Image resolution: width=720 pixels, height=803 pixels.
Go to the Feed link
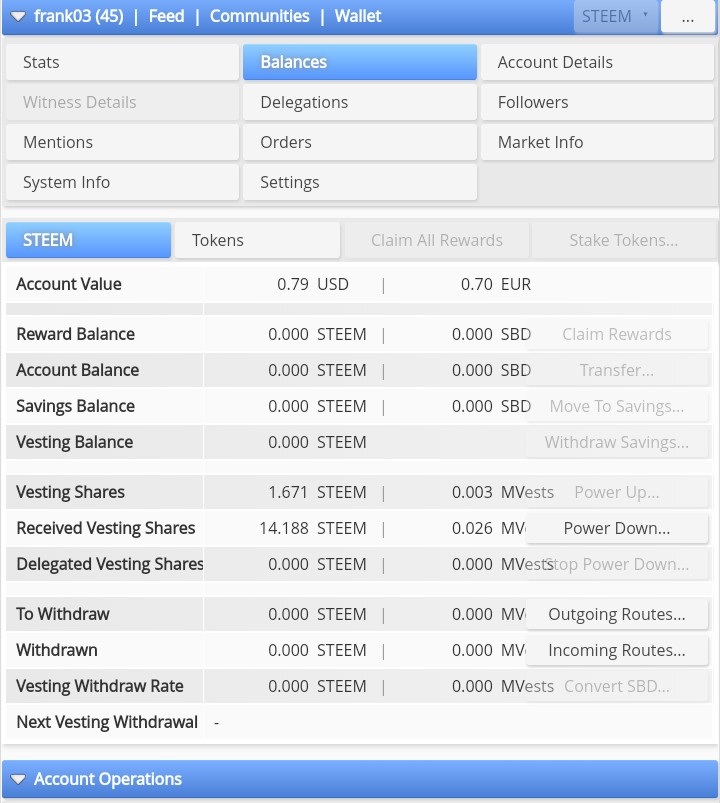point(166,16)
